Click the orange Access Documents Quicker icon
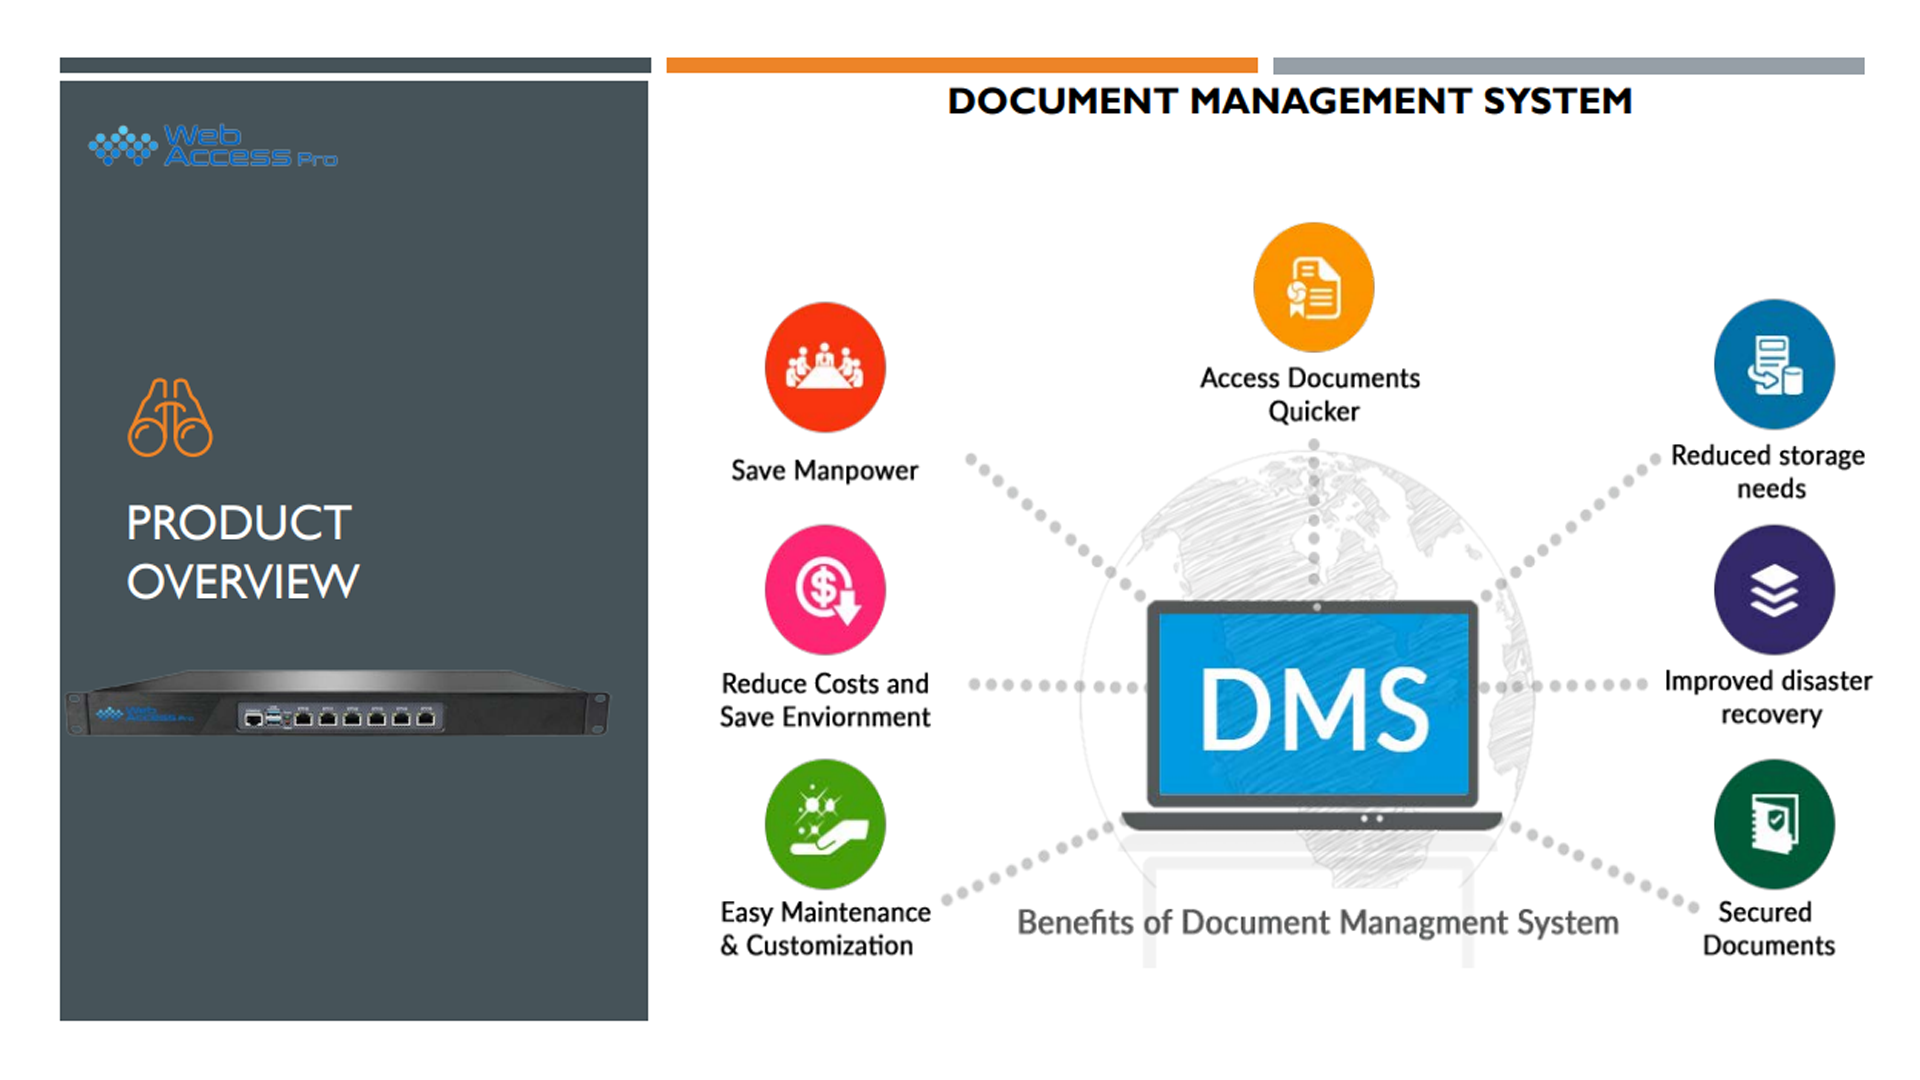Image resolution: width=1920 pixels, height=1080 pixels. pyautogui.click(x=1313, y=288)
